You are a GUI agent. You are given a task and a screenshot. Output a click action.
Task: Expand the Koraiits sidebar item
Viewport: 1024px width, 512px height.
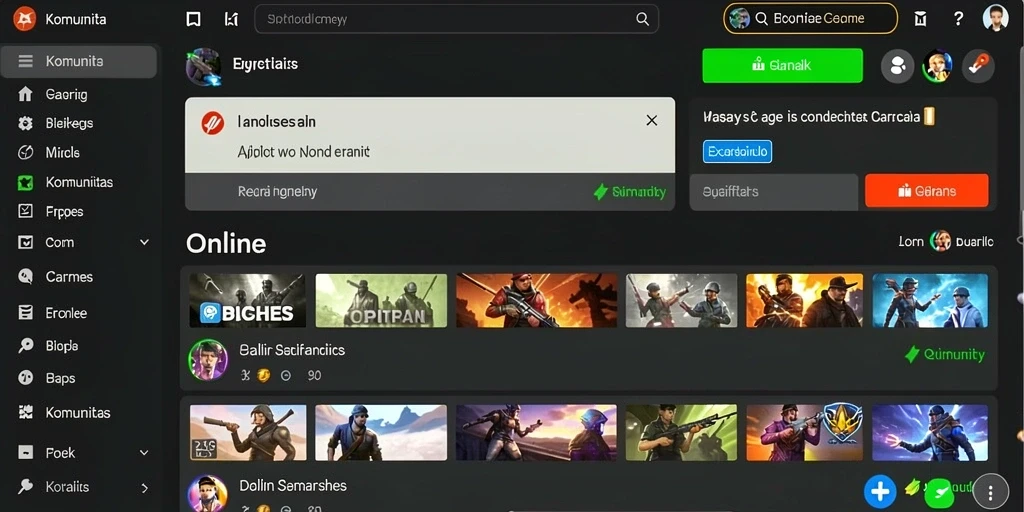tap(144, 488)
